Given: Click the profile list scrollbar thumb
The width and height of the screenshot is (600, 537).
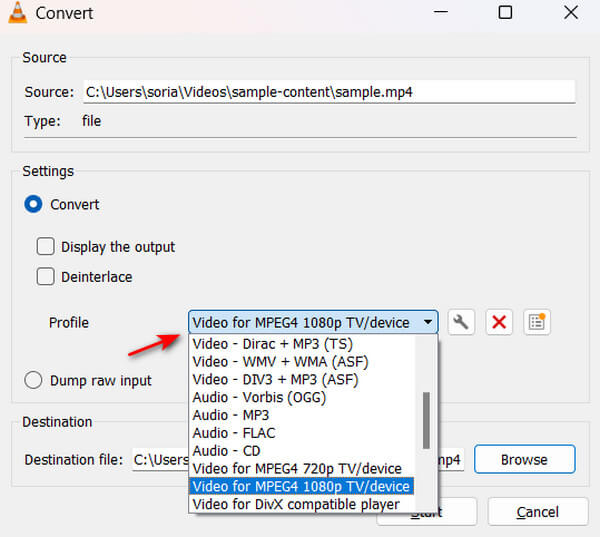Looking at the screenshot, I should pyautogui.click(x=426, y=420).
